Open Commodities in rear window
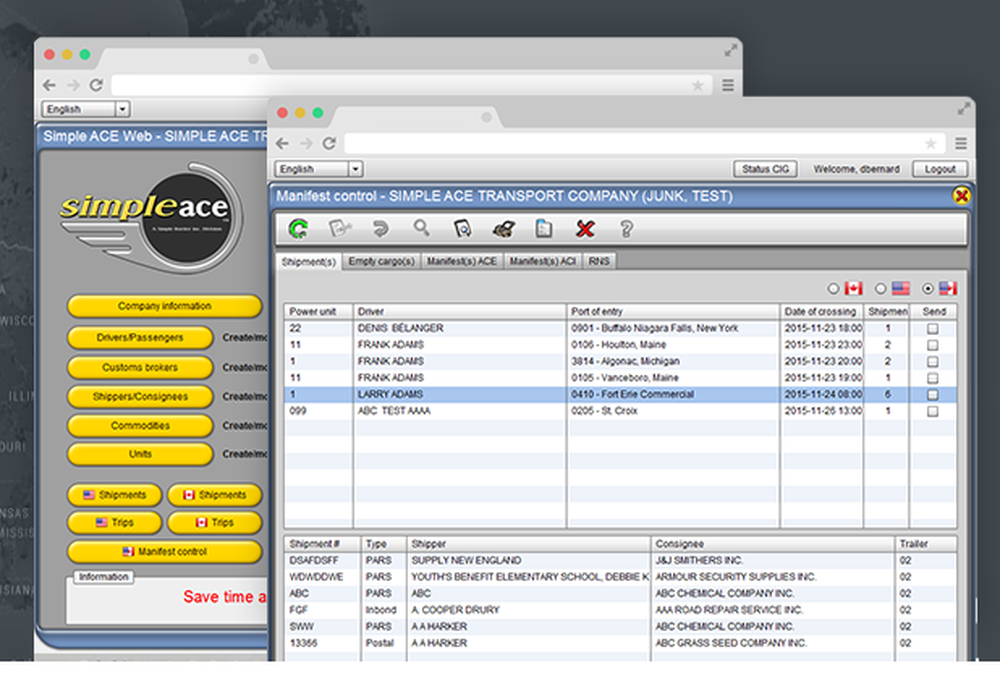Viewport: 1000px width, 679px height. coord(140,425)
